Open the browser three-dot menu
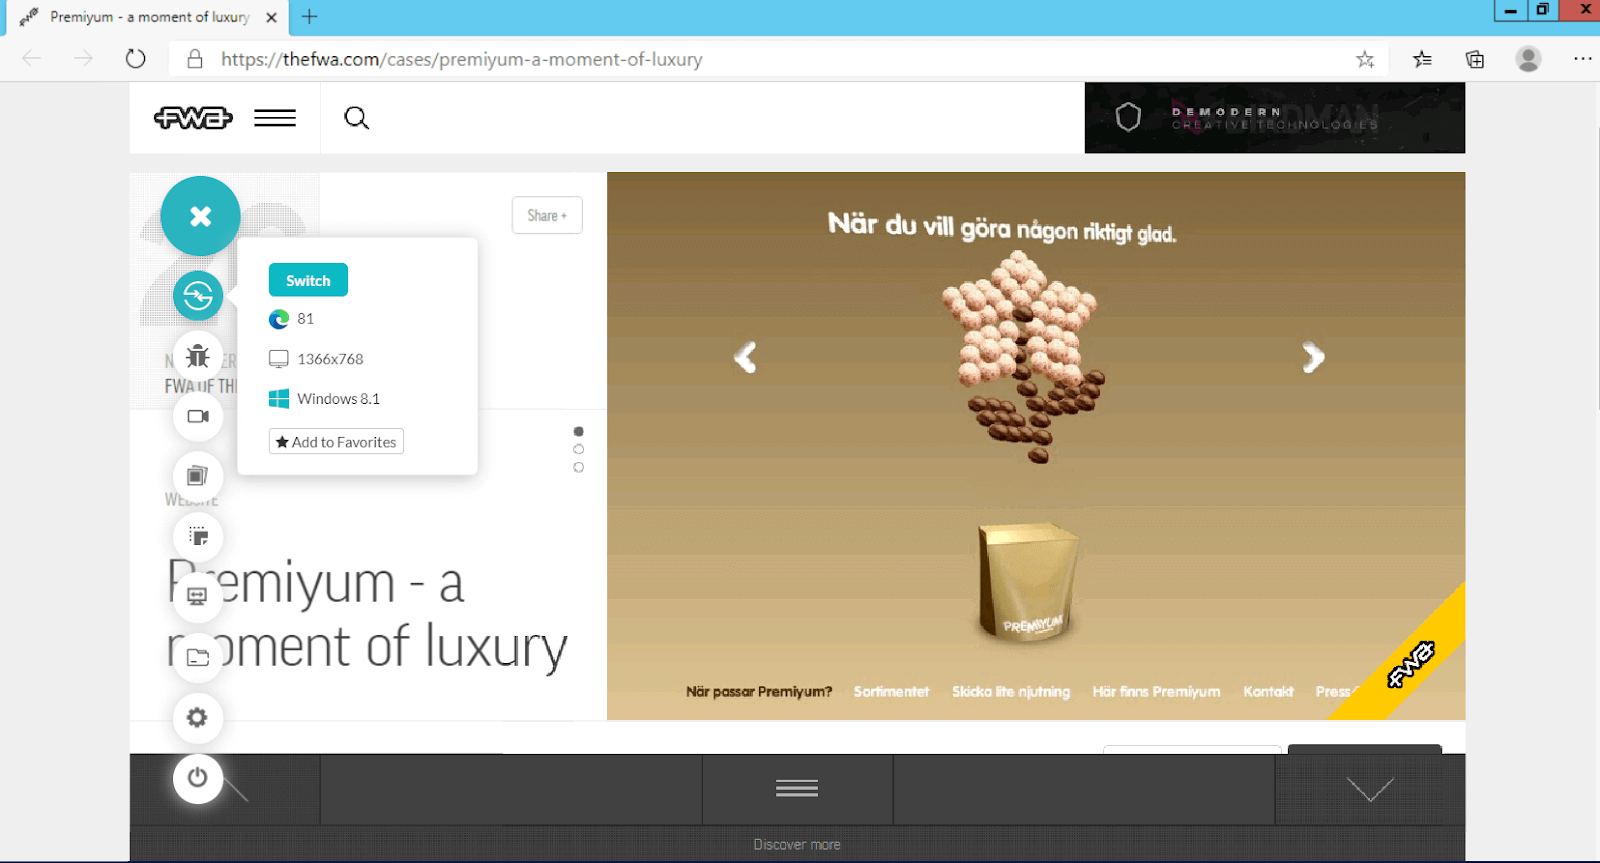The height and width of the screenshot is (863, 1600). pyautogui.click(x=1582, y=59)
